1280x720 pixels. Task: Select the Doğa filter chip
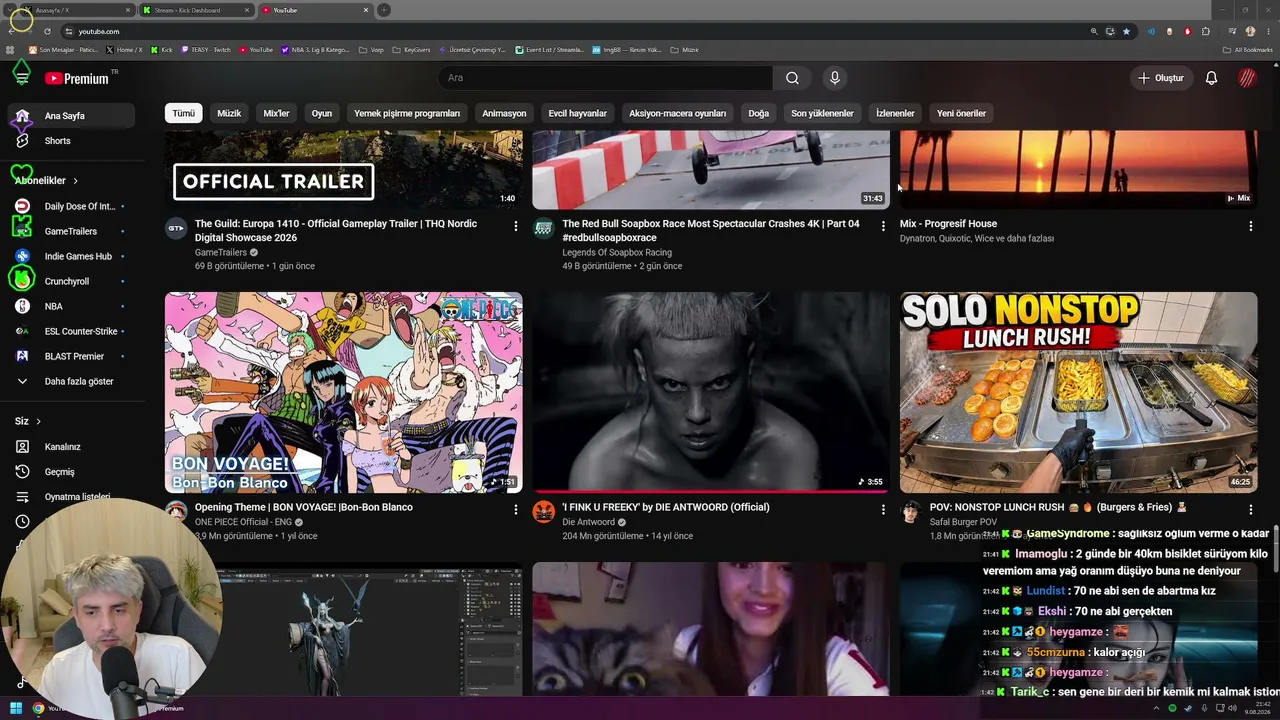coord(759,113)
